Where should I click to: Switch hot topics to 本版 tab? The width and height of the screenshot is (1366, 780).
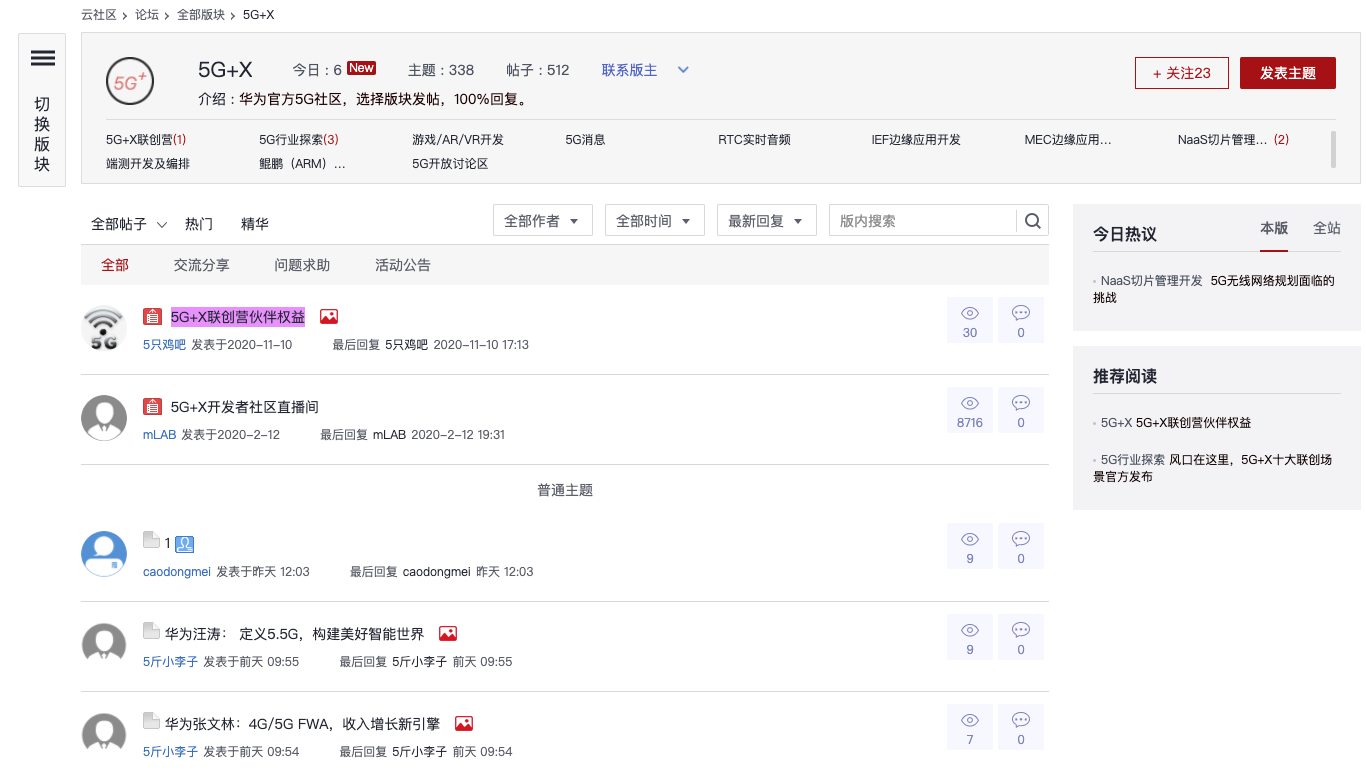(1274, 228)
